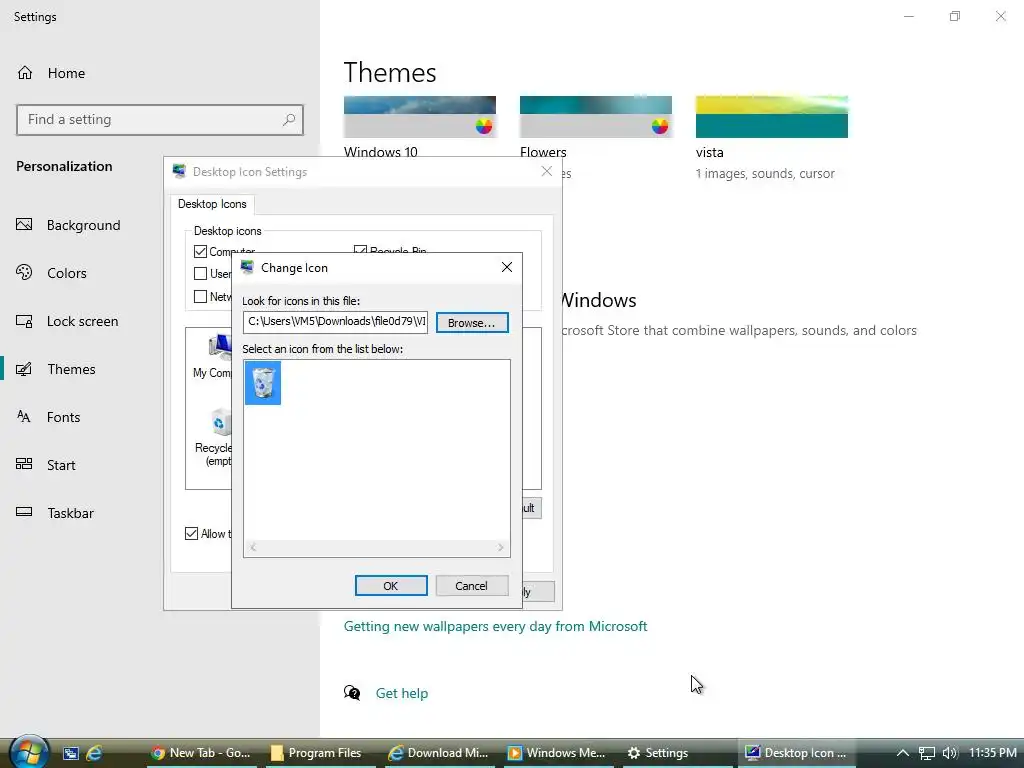The image size is (1024, 768).
Task: Click Browse button in Change Icon dialog
Action: click(472, 323)
